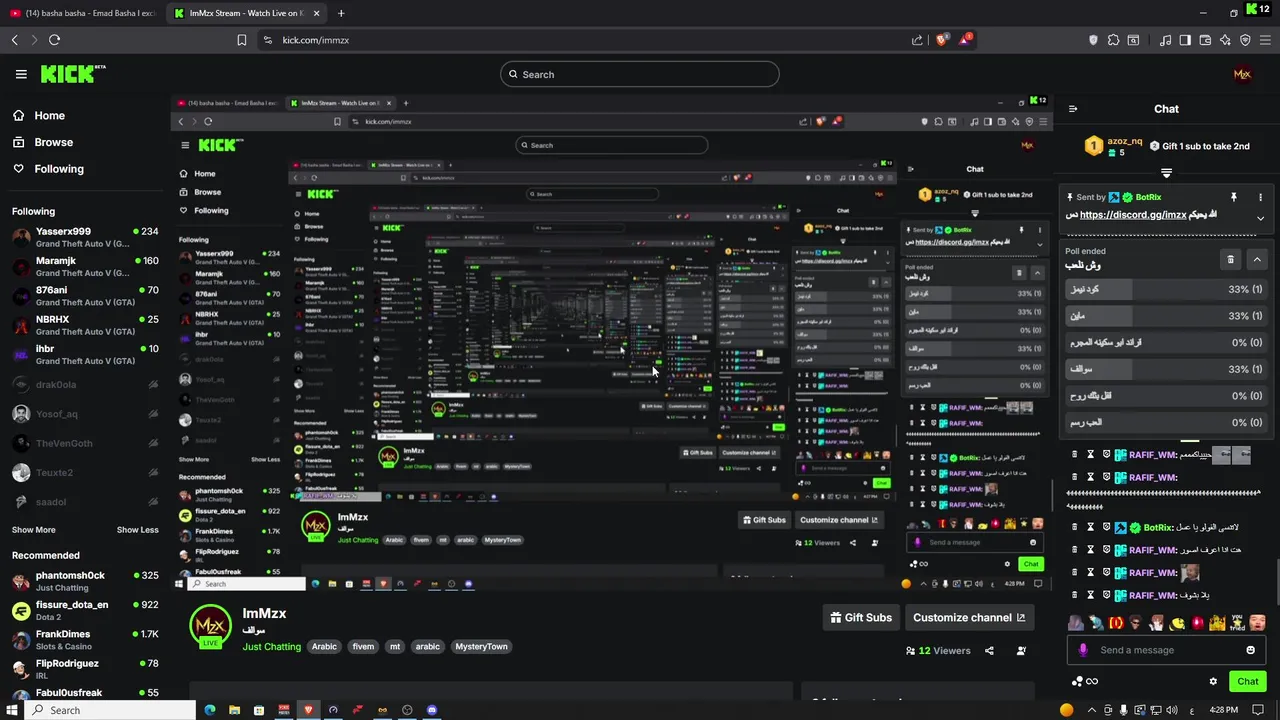Viewport: 1280px width, 720px height.
Task: Click the Customize channel button
Action: click(969, 617)
